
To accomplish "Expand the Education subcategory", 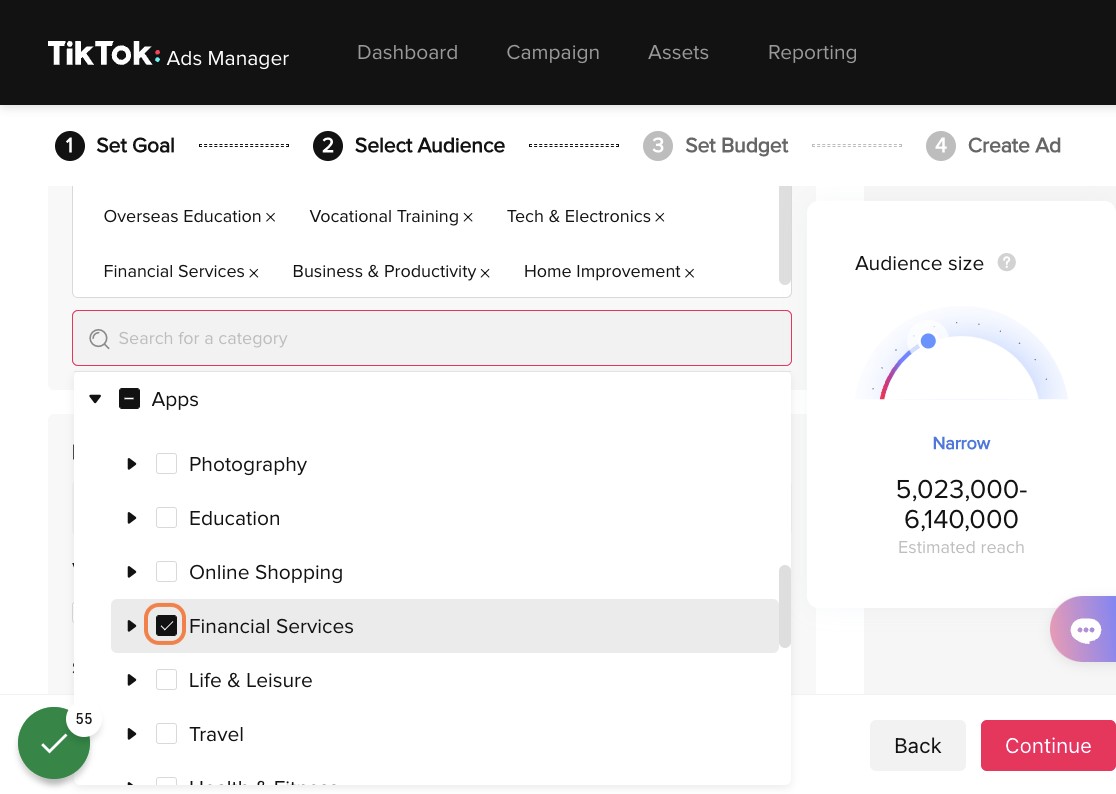I will (132, 518).
